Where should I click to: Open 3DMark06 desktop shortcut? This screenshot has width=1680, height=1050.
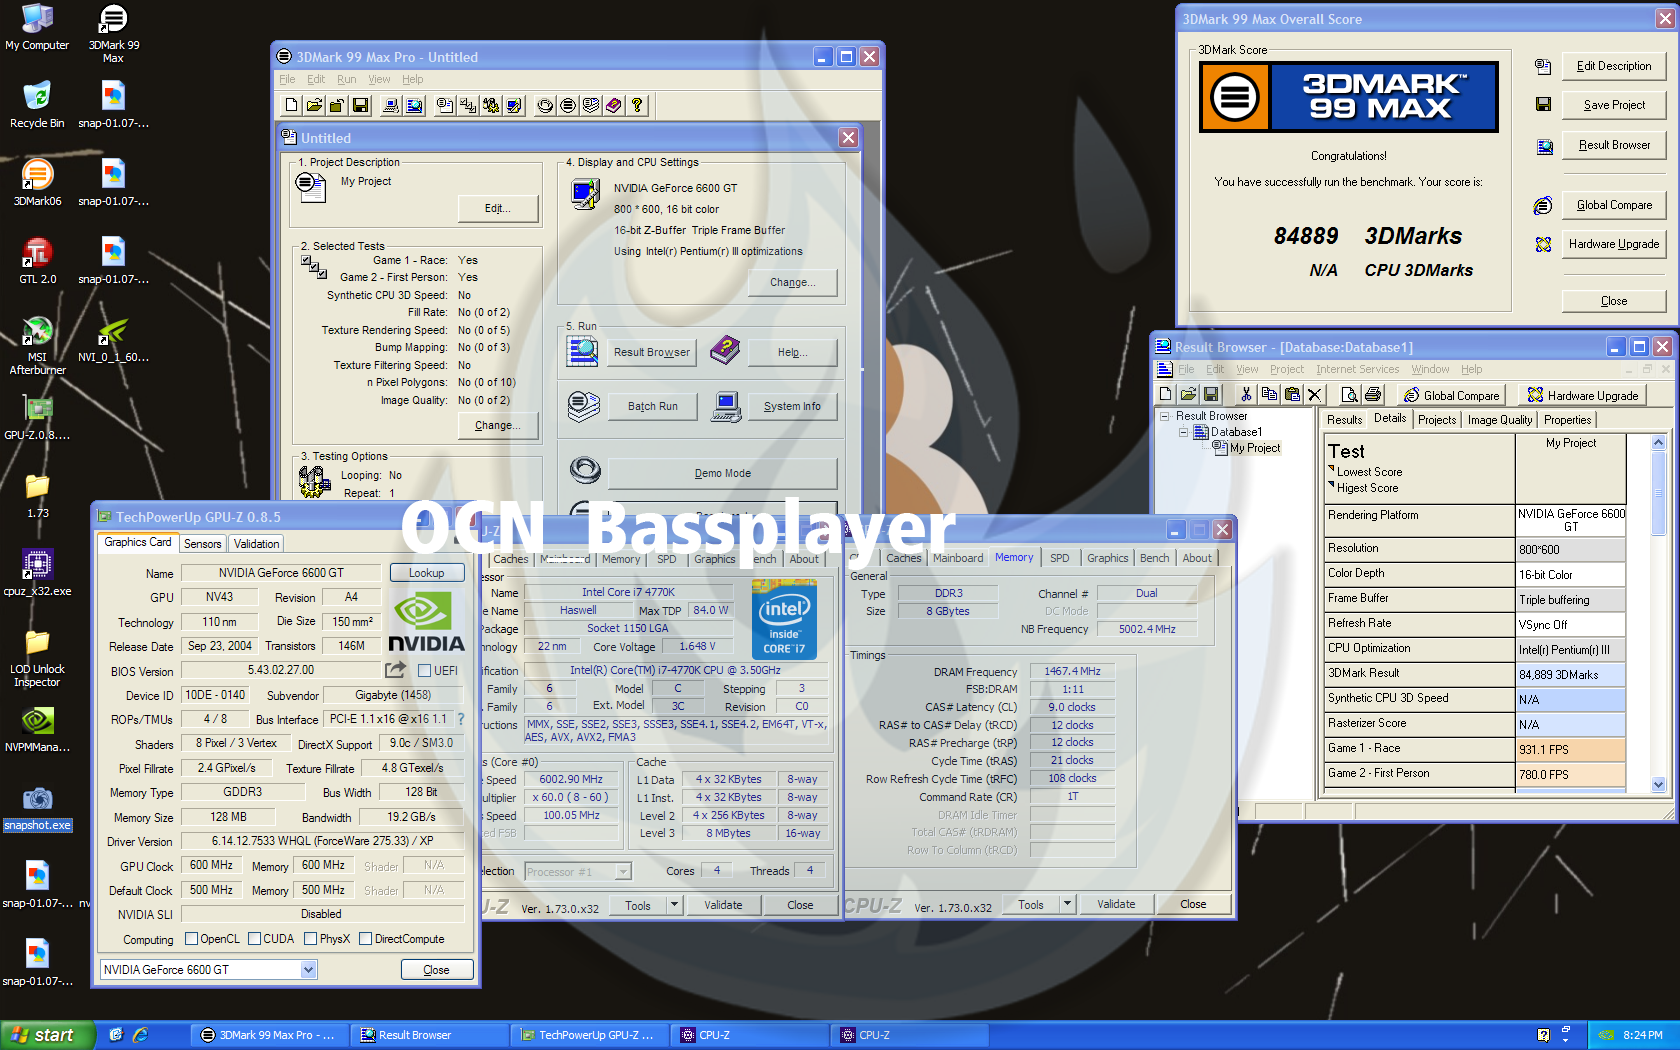click(x=37, y=183)
